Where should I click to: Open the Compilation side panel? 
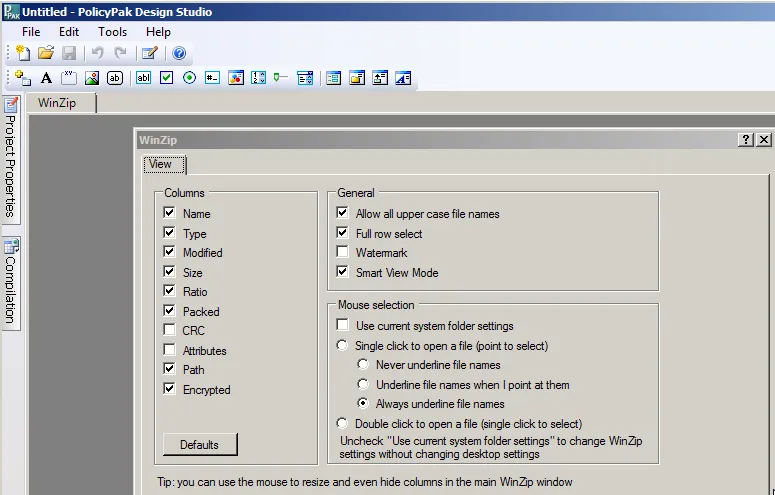point(11,282)
